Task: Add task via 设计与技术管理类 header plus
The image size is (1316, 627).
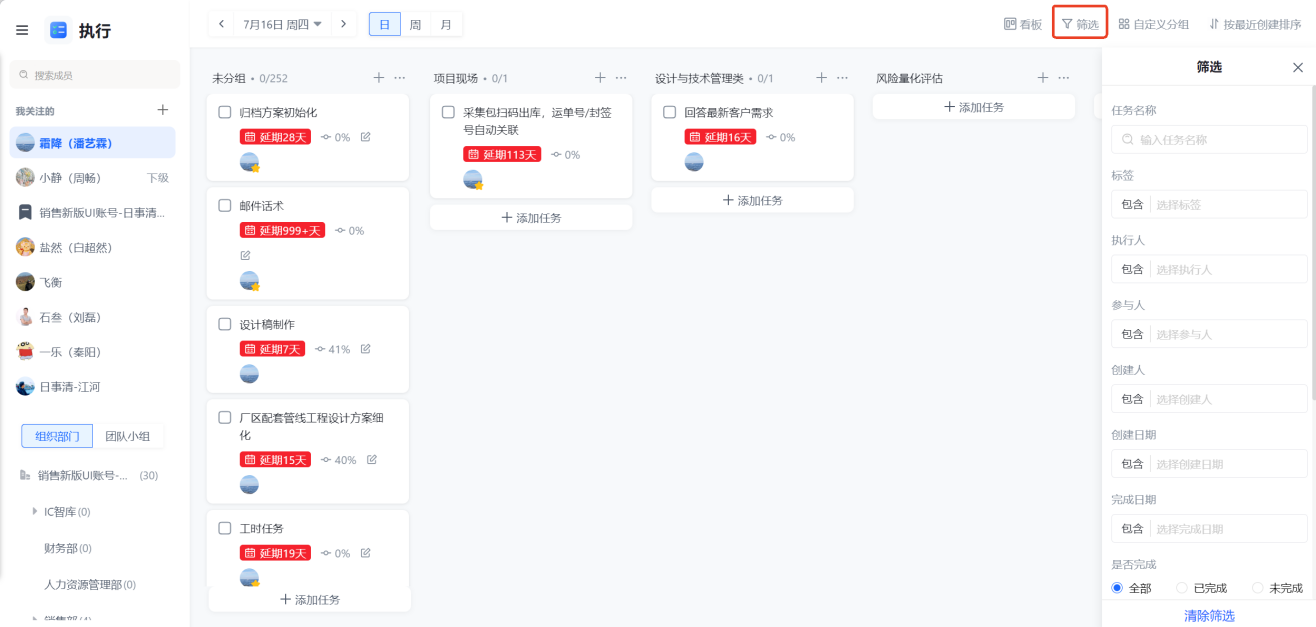Action: (821, 78)
